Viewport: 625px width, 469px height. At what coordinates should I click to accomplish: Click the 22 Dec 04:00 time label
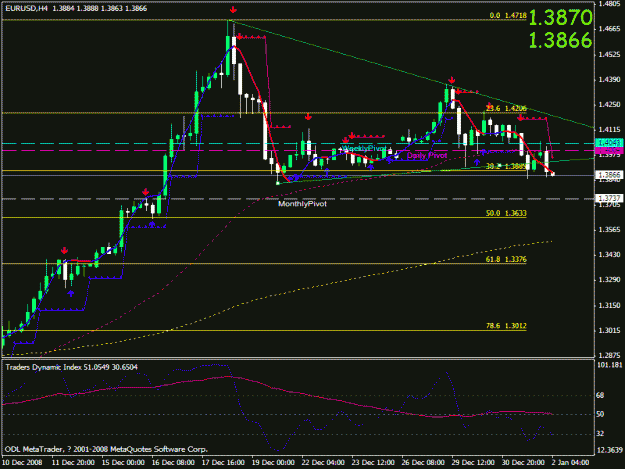(323, 463)
